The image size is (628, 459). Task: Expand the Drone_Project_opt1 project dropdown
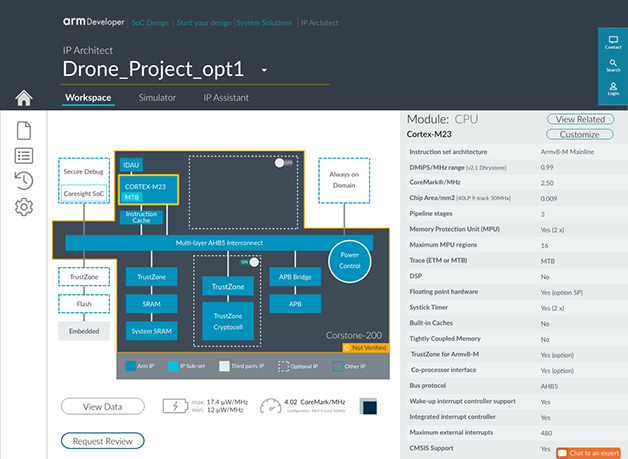click(265, 71)
